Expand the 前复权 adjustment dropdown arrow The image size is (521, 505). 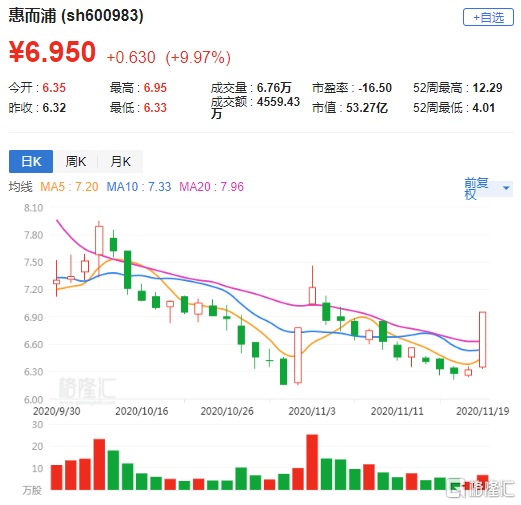(x=506, y=188)
